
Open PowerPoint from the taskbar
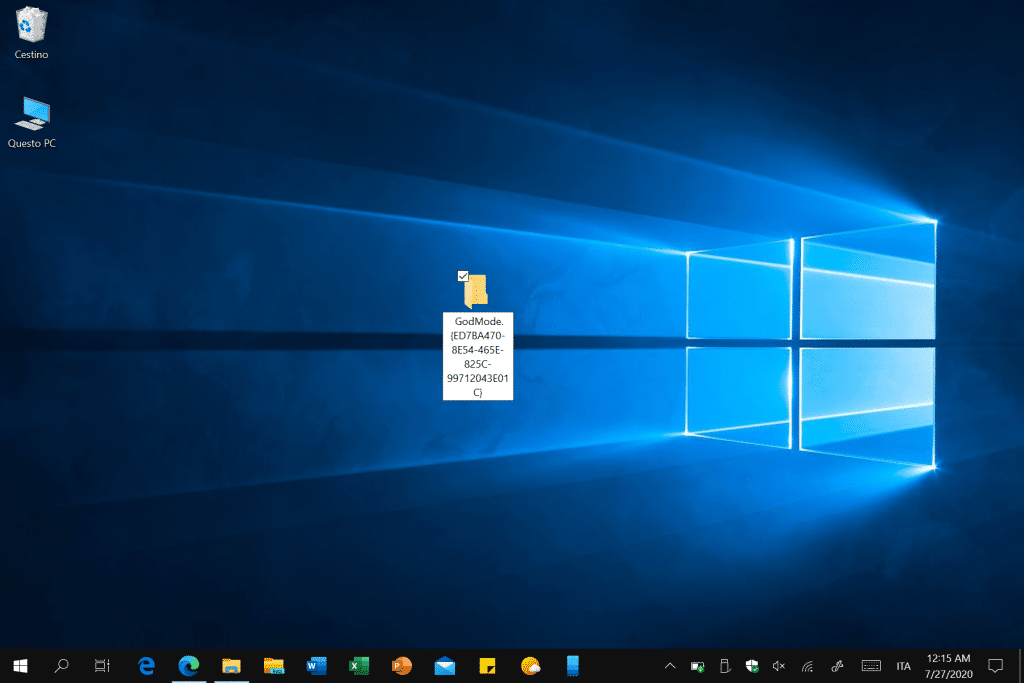point(402,665)
